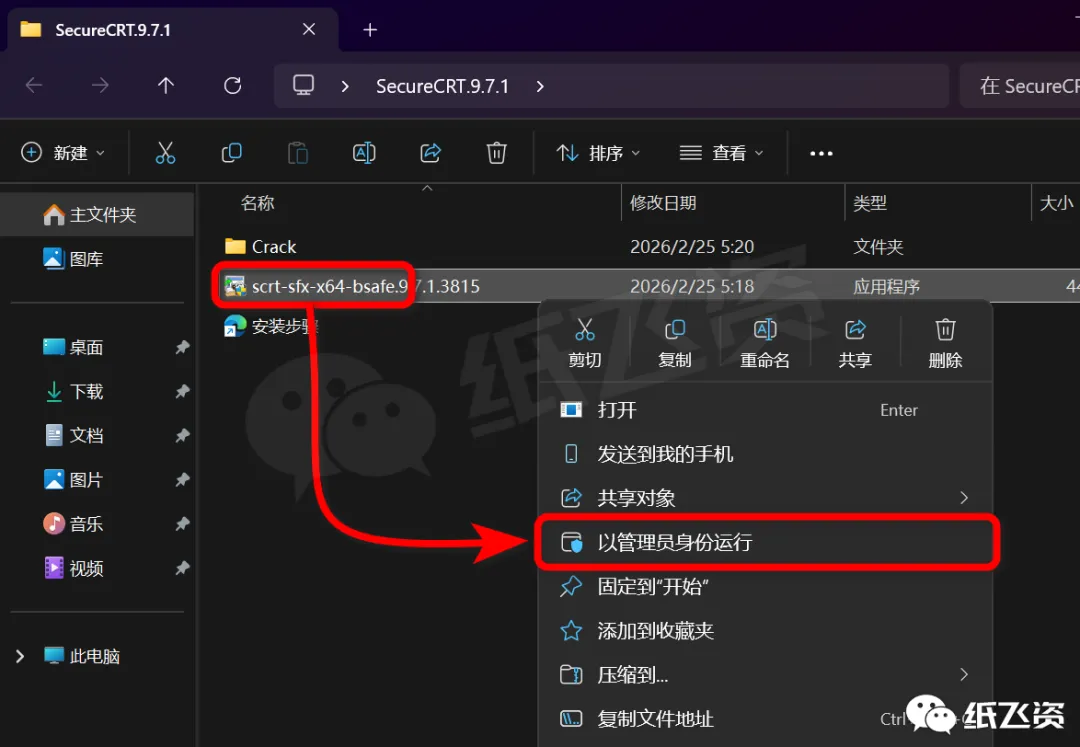
Task: Open the 排序 (Sort) dropdown
Action: pyautogui.click(x=598, y=153)
